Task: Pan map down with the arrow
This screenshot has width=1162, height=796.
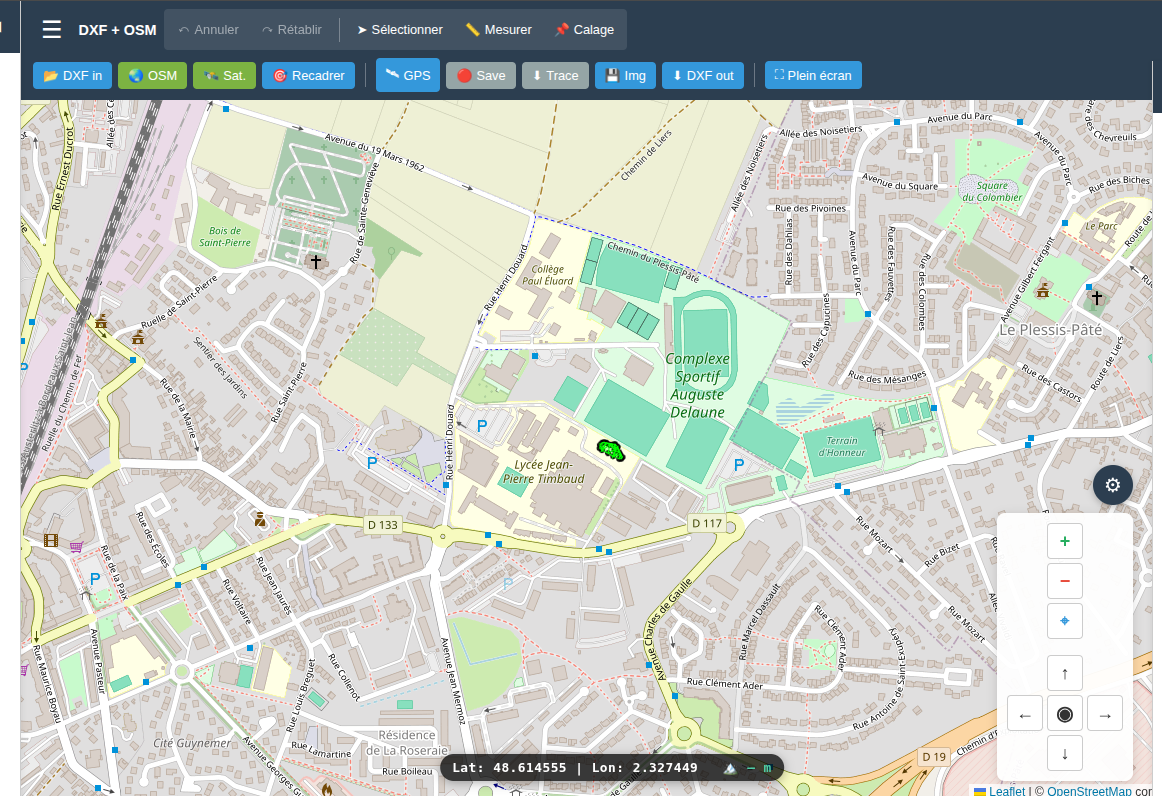Action: (1064, 753)
